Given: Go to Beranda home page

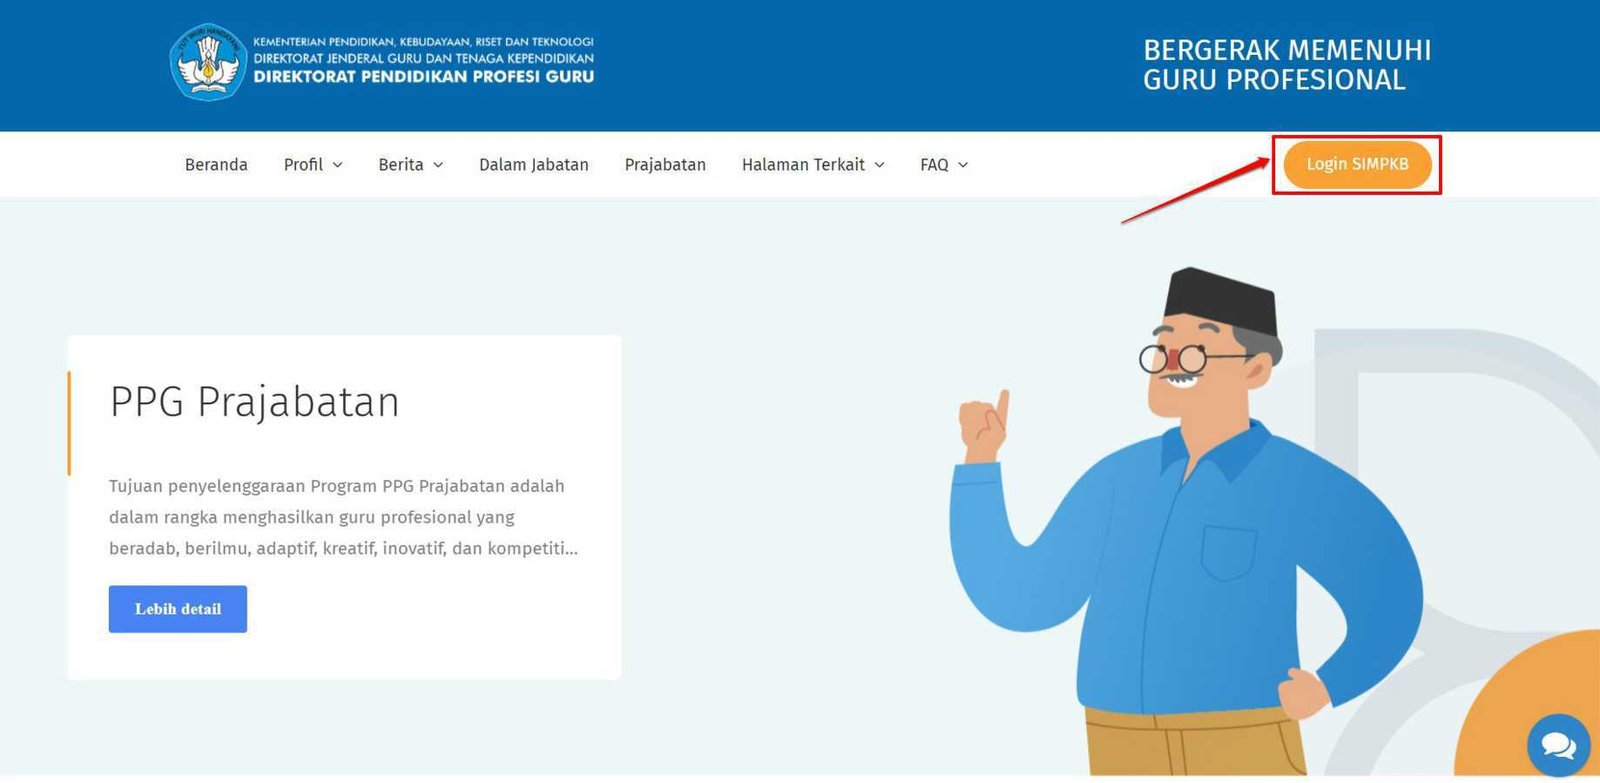Looking at the screenshot, I should (216, 165).
